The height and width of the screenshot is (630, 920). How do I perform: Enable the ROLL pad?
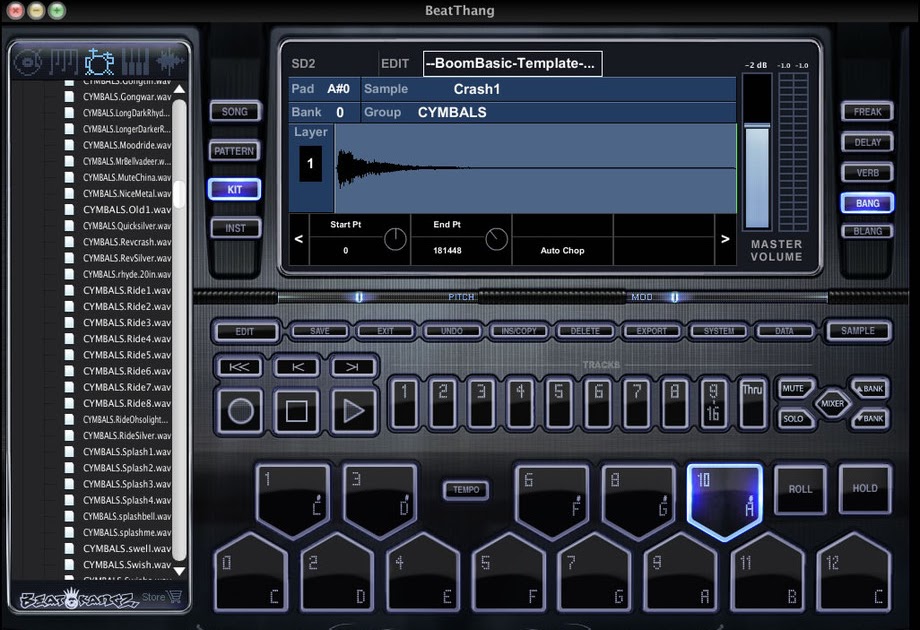(800, 489)
